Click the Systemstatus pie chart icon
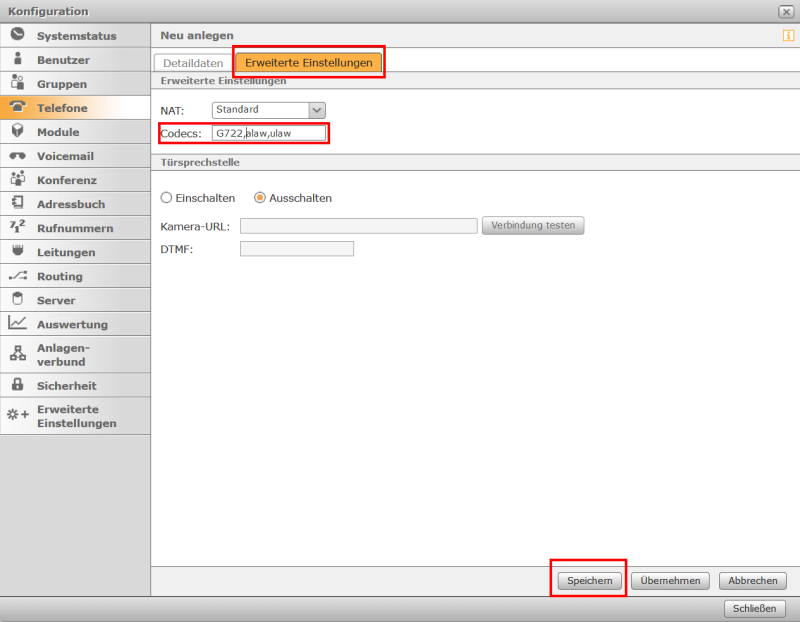The height and width of the screenshot is (622, 800). [x=17, y=35]
